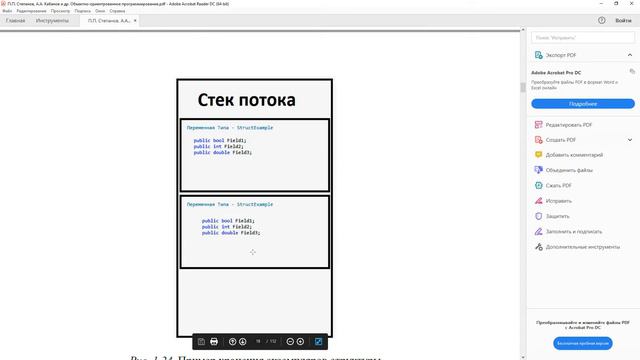Open the Sign menu
The height and width of the screenshot is (360, 640).
[82, 11]
